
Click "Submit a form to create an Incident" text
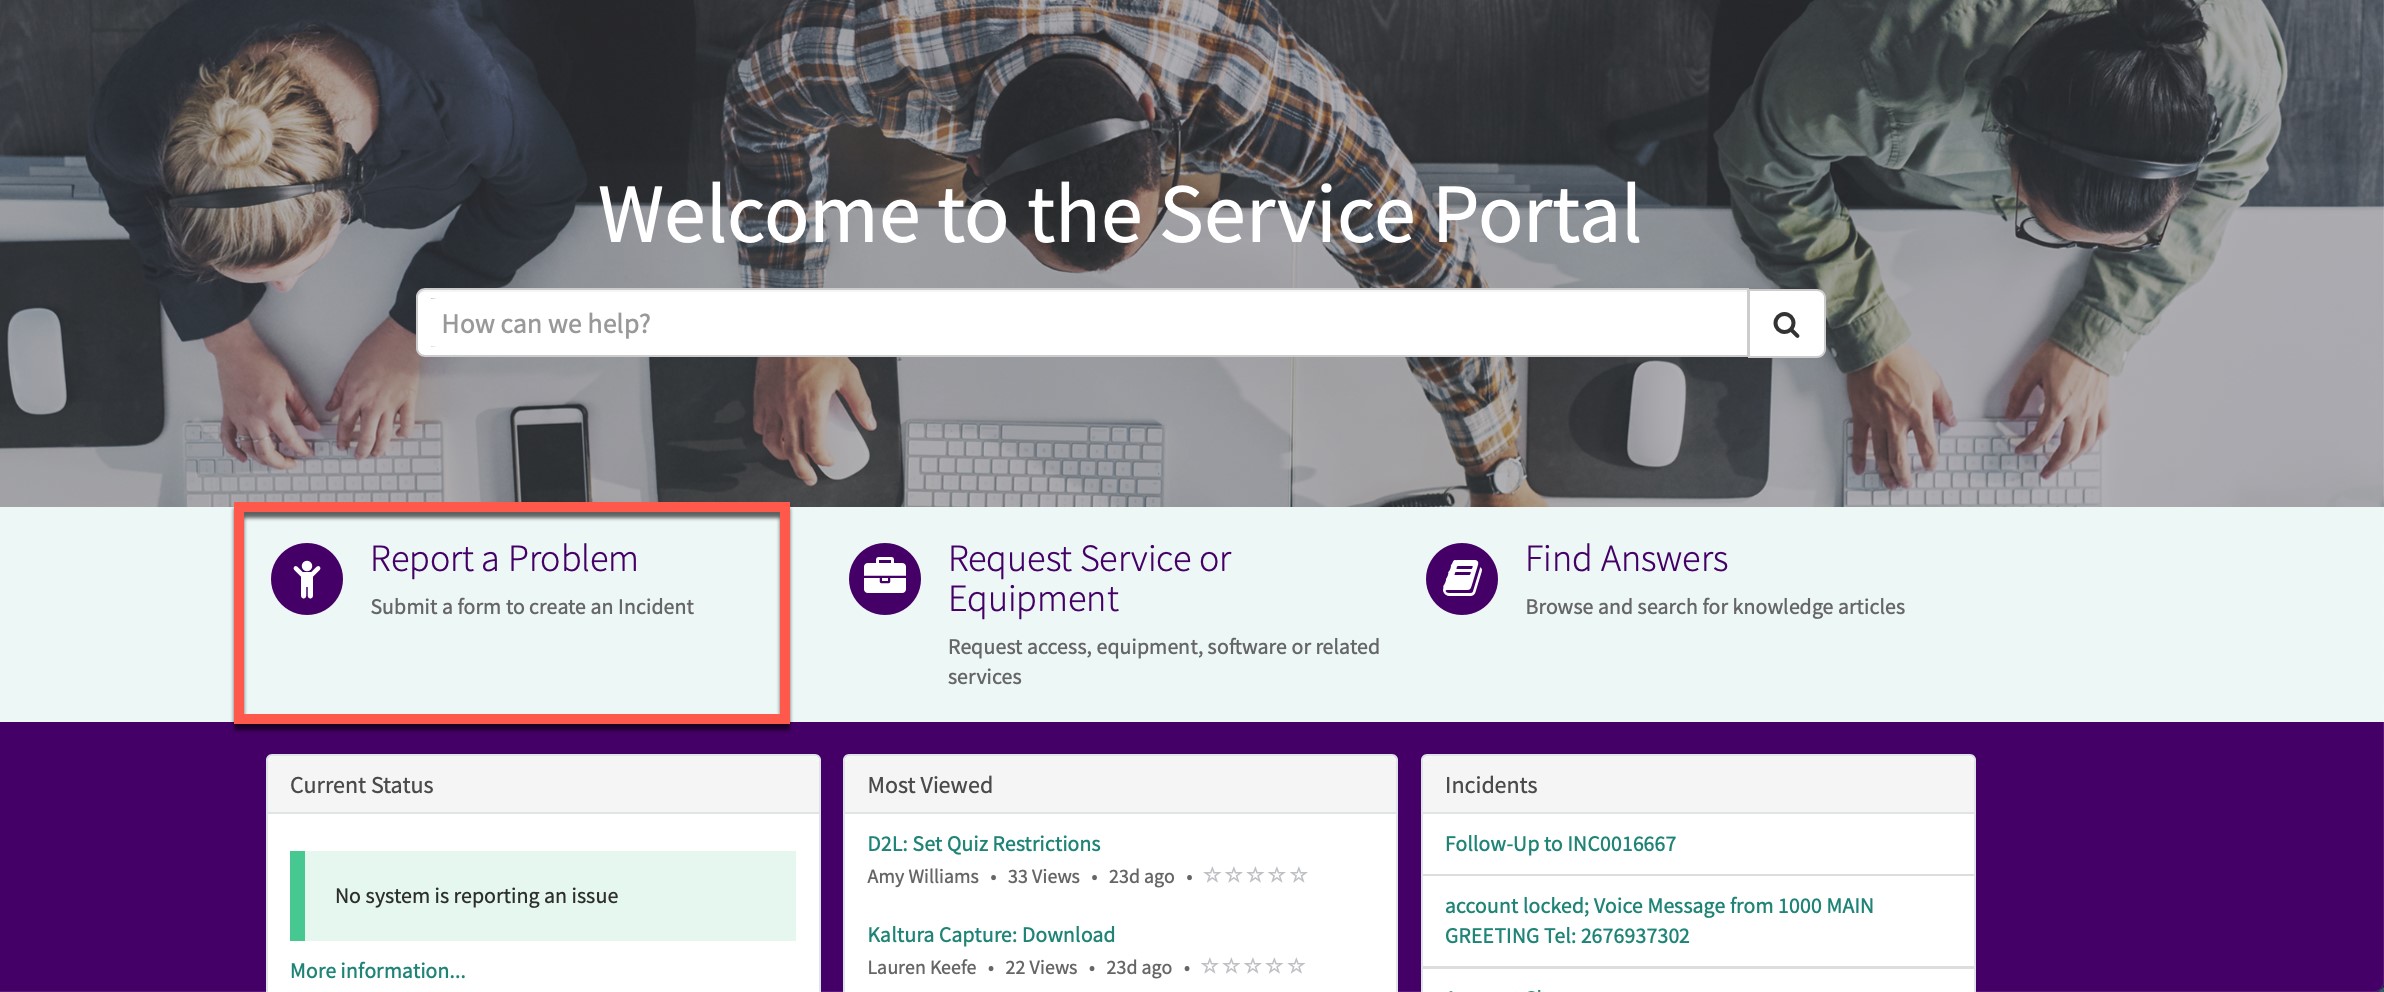pyautogui.click(x=532, y=607)
